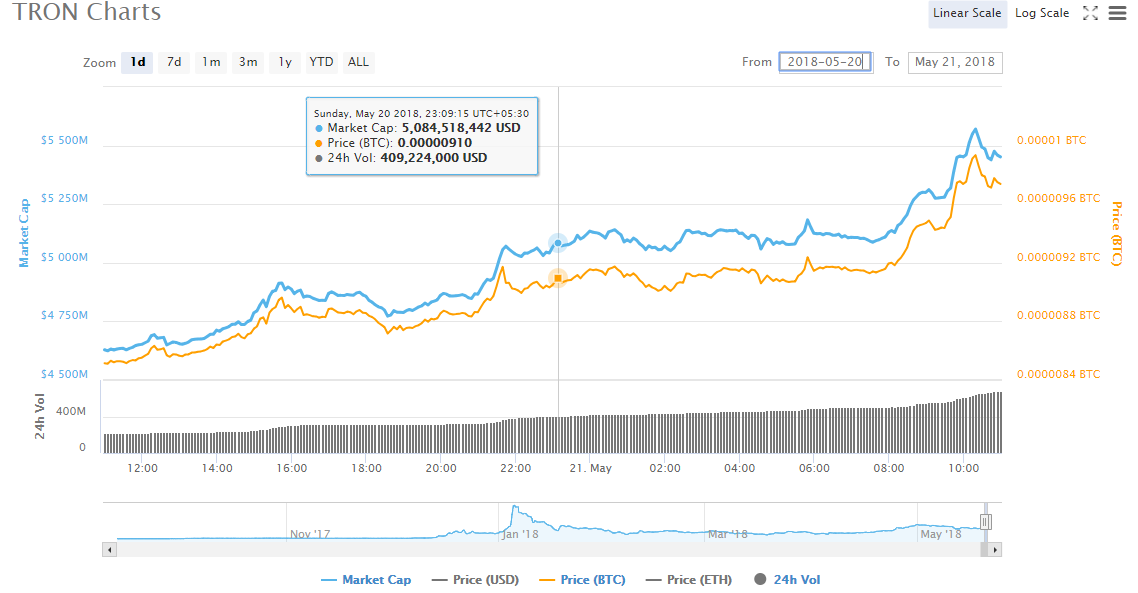The width and height of the screenshot is (1138, 593).
Task: Click the 16:00 time axis label
Action: (292, 469)
